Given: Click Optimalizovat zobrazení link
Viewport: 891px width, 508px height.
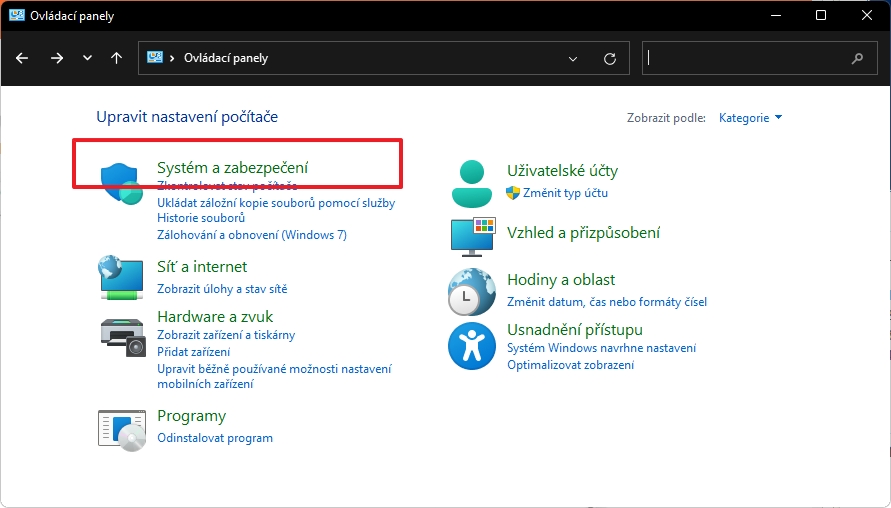Looking at the screenshot, I should coord(571,365).
